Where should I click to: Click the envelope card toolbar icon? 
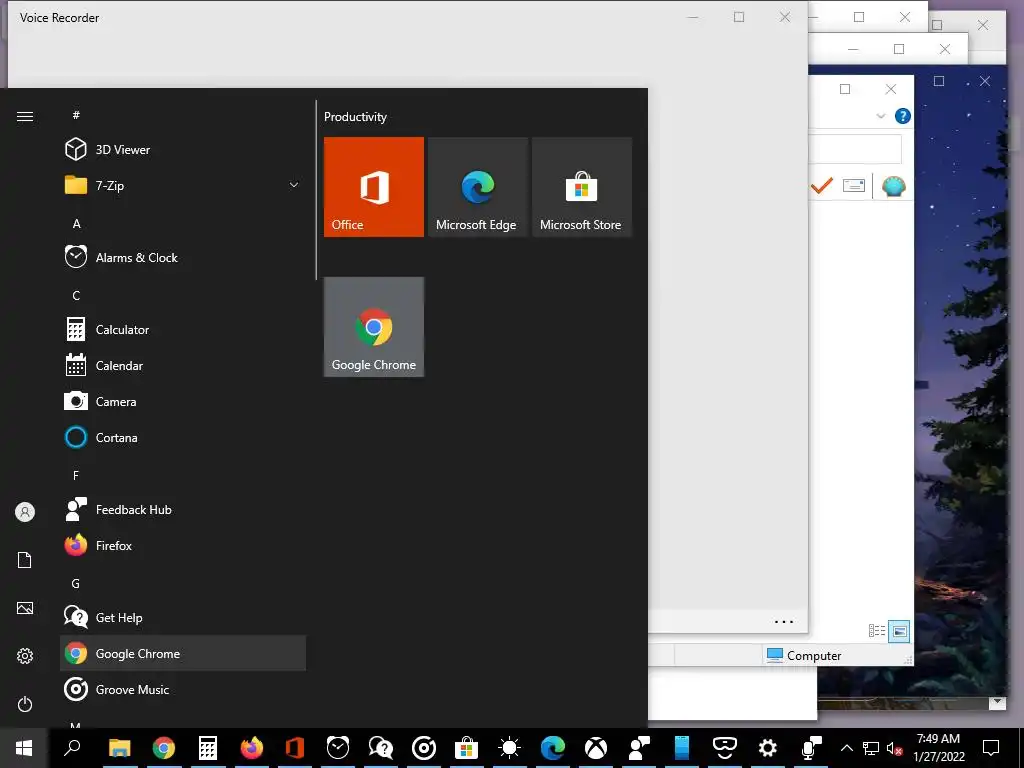tap(854, 186)
